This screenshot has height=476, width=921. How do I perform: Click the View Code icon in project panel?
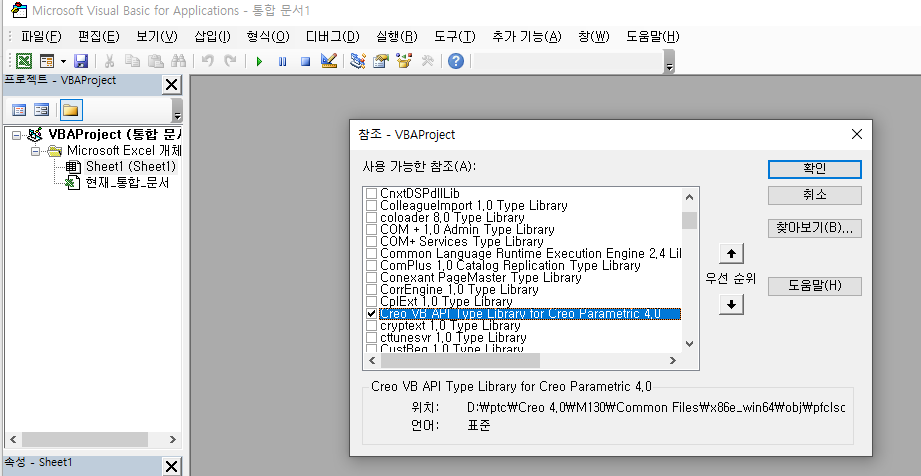[19, 110]
